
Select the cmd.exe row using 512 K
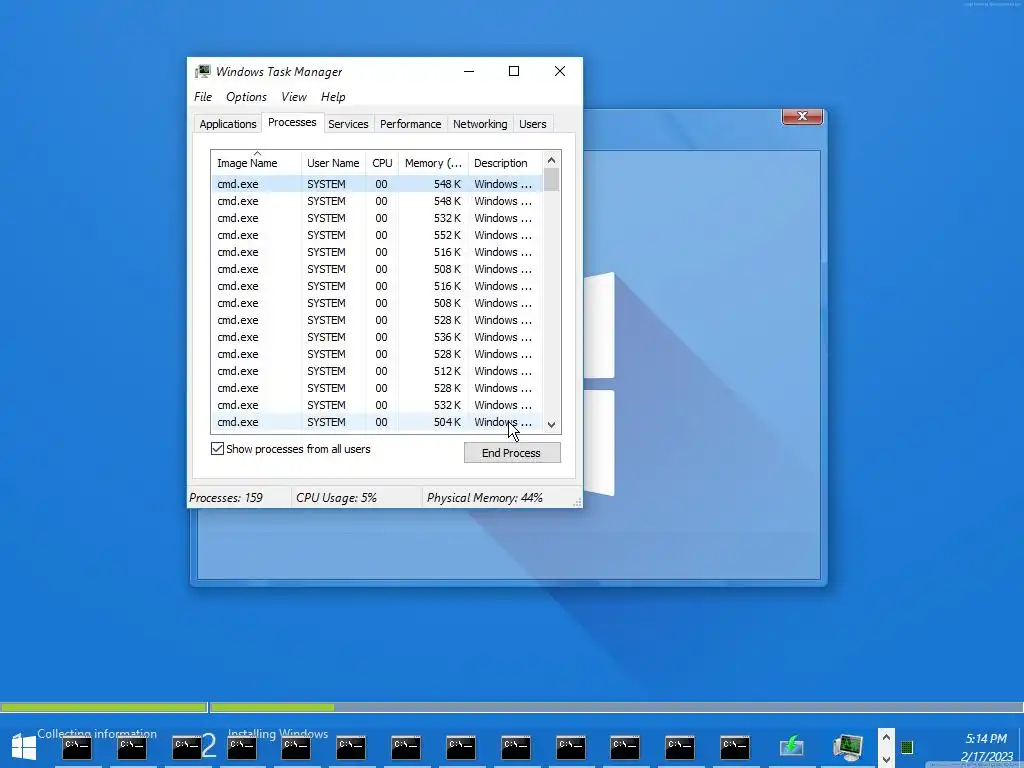(377, 371)
